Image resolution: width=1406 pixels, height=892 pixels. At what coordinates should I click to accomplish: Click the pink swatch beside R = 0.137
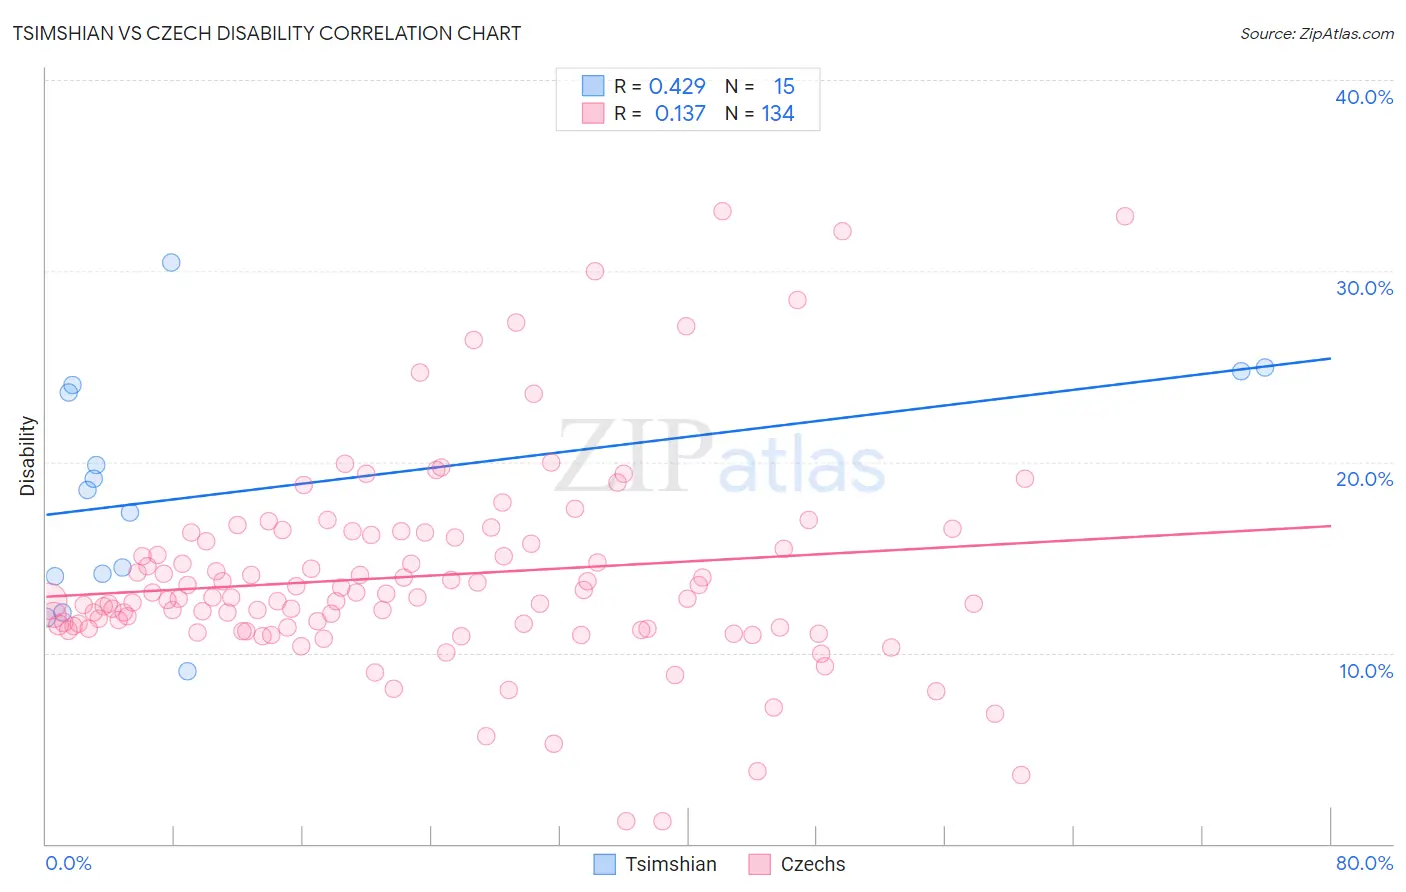593,113
